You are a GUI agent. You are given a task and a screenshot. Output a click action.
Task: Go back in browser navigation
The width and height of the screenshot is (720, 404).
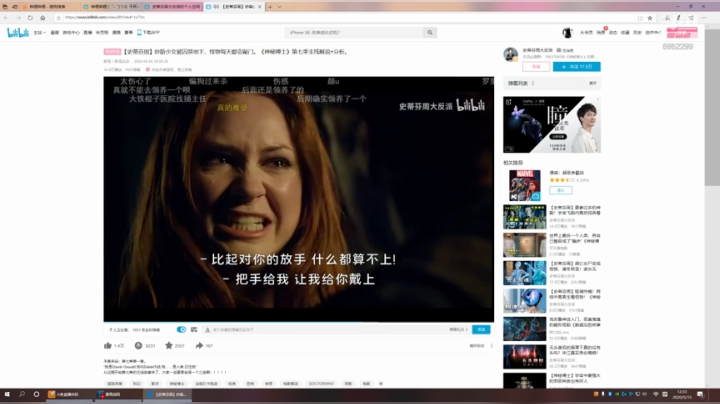tap(6, 18)
